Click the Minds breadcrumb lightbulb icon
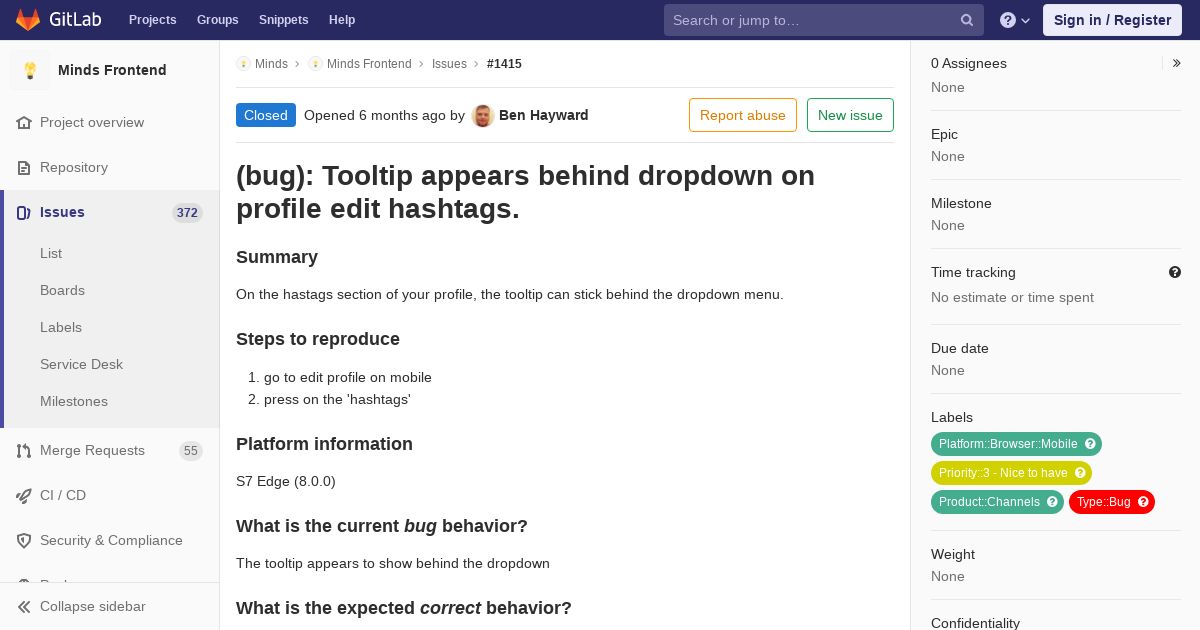This screenshot has width=1200, height=630. coord(243,64)
